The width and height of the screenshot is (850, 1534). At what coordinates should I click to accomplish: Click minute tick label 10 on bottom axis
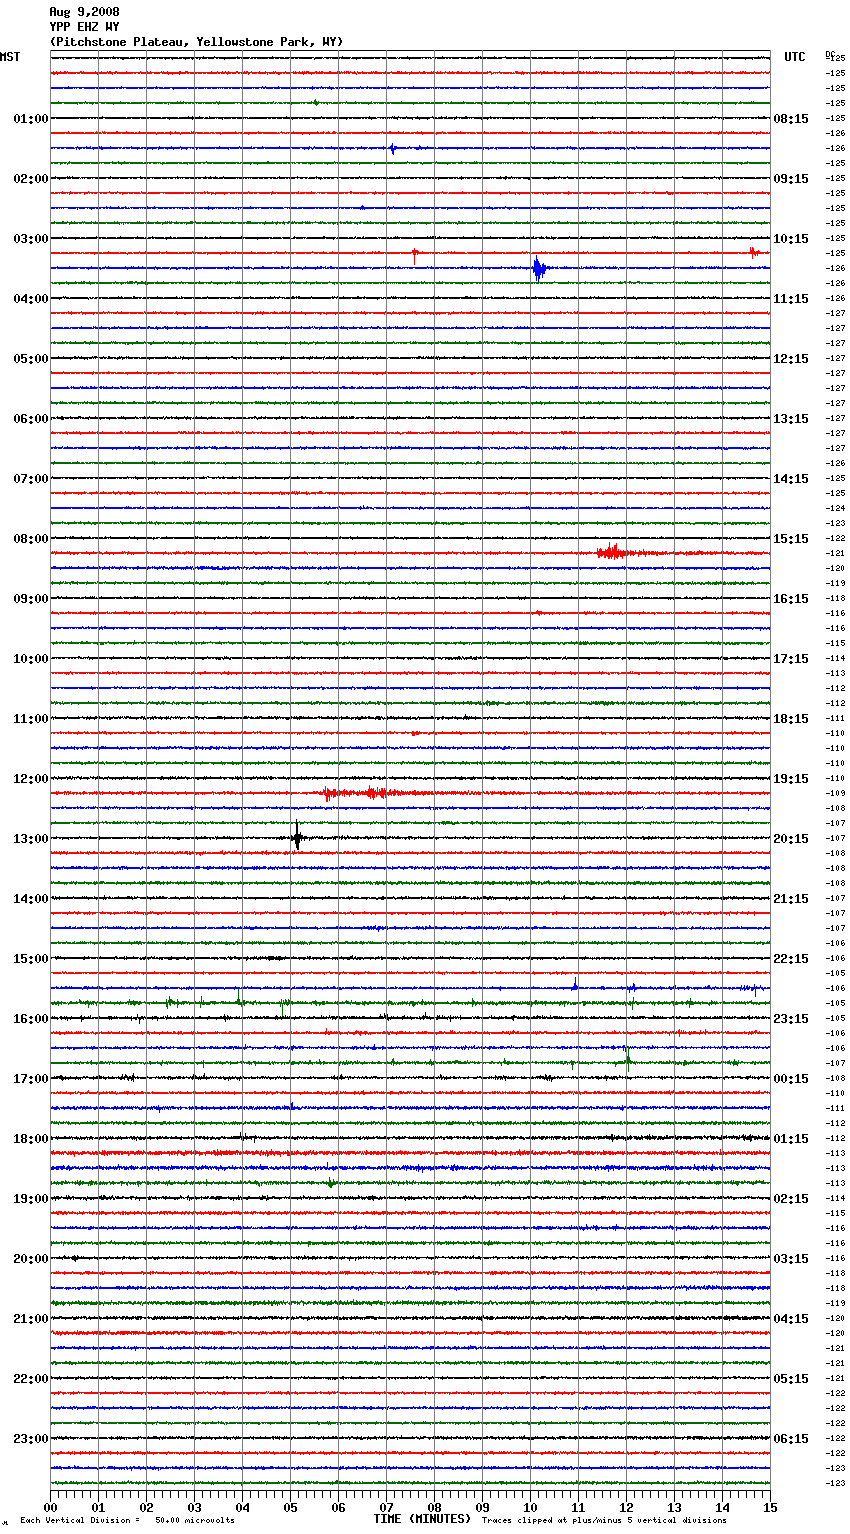pos(530,1507)
